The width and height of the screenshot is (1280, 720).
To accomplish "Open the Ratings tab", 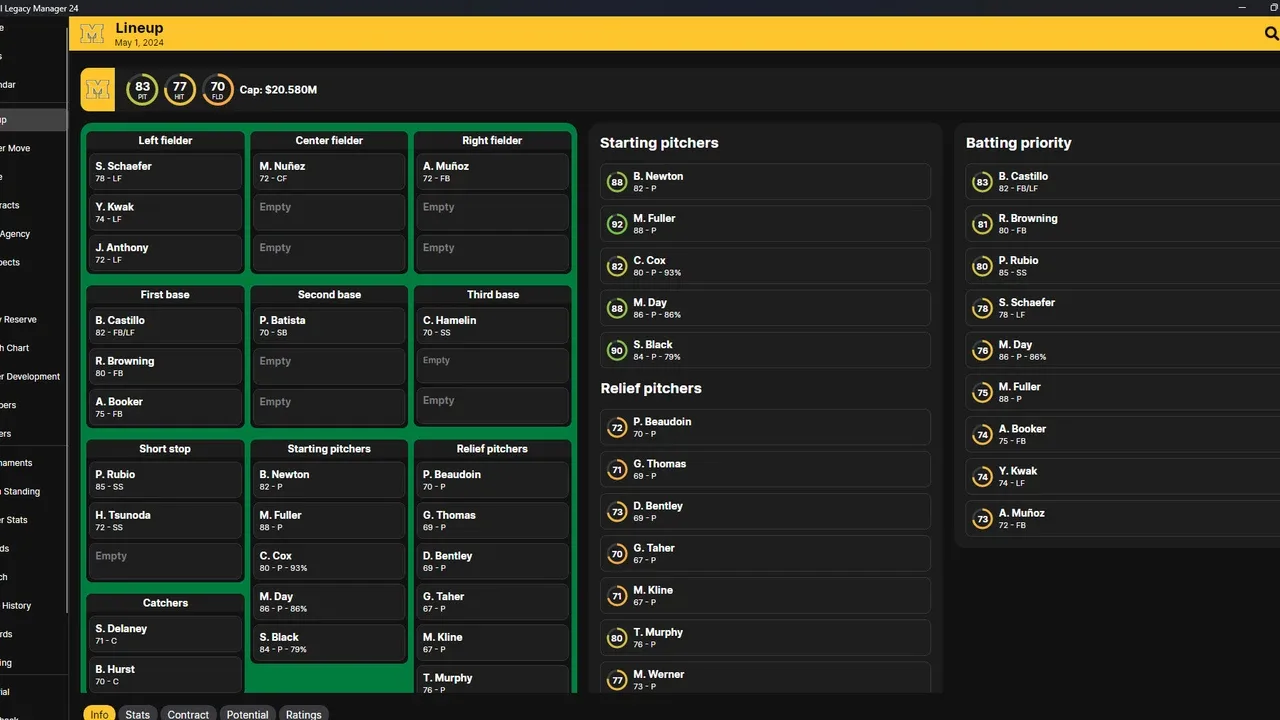I will pyautogui.click(x=303, y=714).
